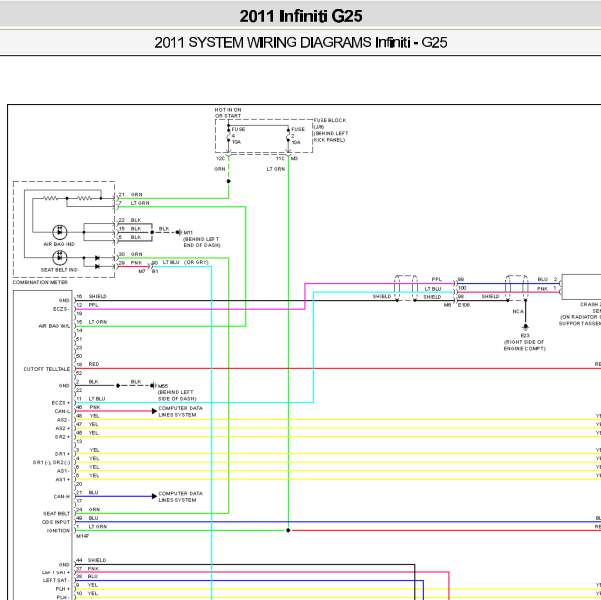Select the "DR1 +" terminal label
601x600 pixels.
[x=63, y=454]
